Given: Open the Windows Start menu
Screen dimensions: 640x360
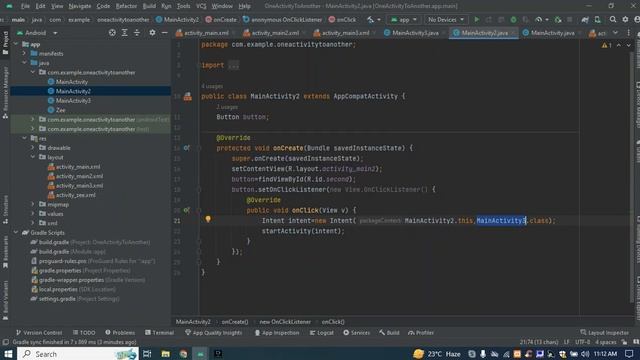Looking at the screenshot, I should click(8, 354).
